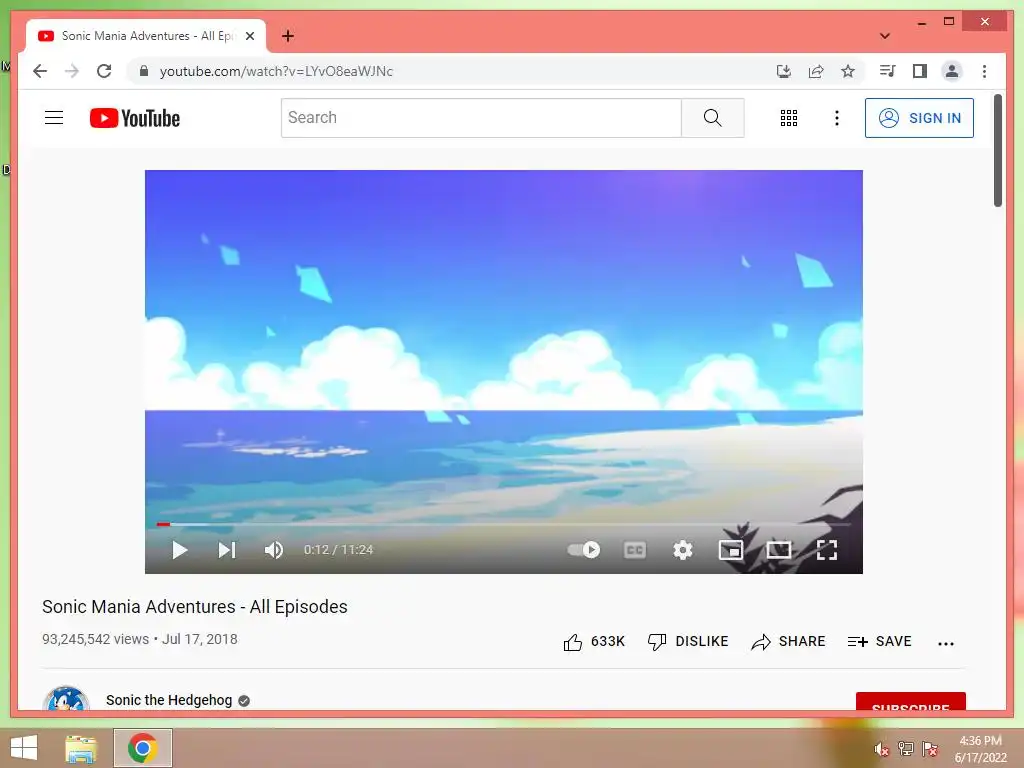Open the YouTube hamburger guide menu
The width and height of the screenshot is (1024, 768).
(x=54, y=118)
